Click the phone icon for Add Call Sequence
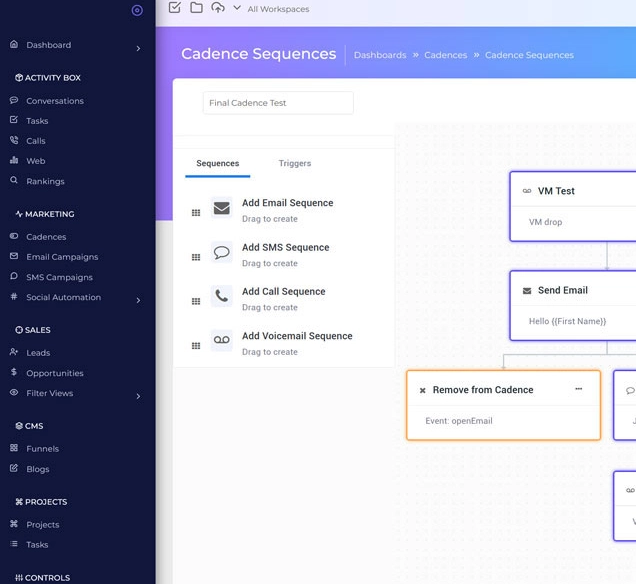This screenshot has width=636, height=584. coord(222,297)
